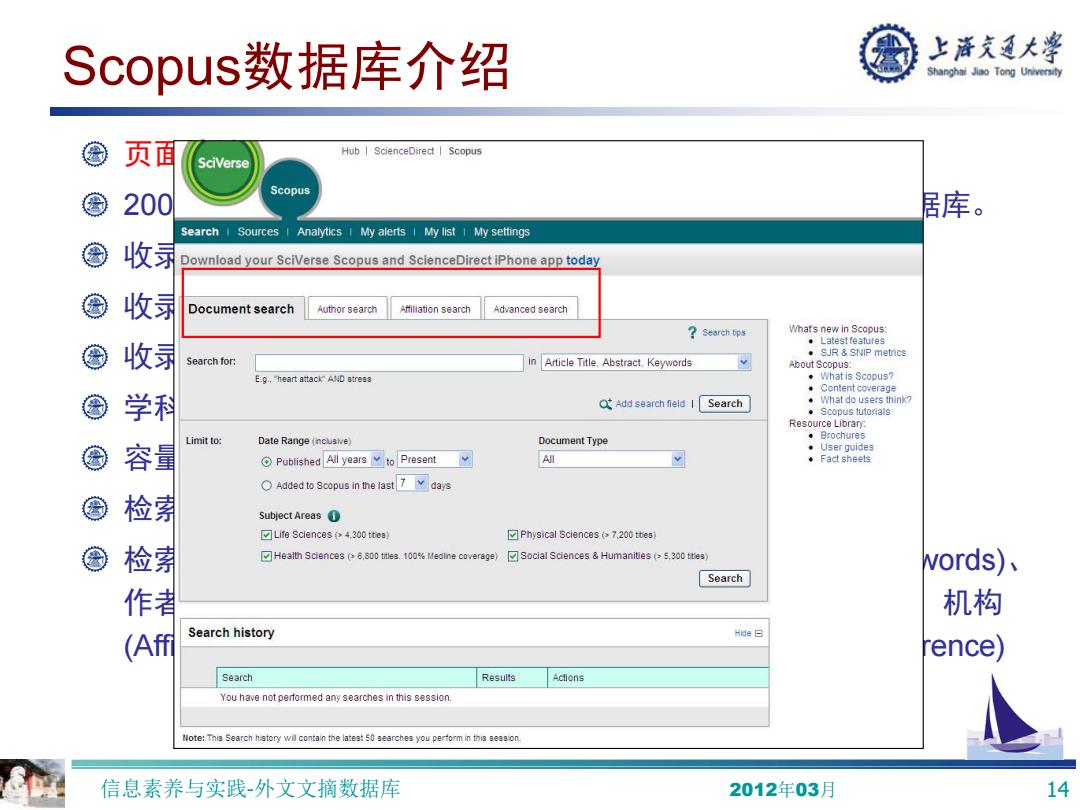
Task: Click the today link in iPhone app banner
Action: pos(583,260)
